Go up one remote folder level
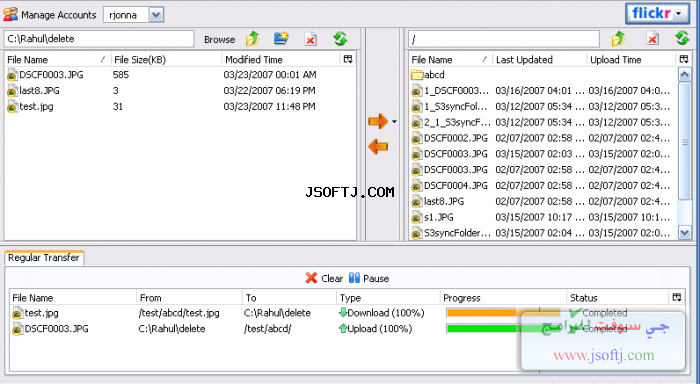 619,39
